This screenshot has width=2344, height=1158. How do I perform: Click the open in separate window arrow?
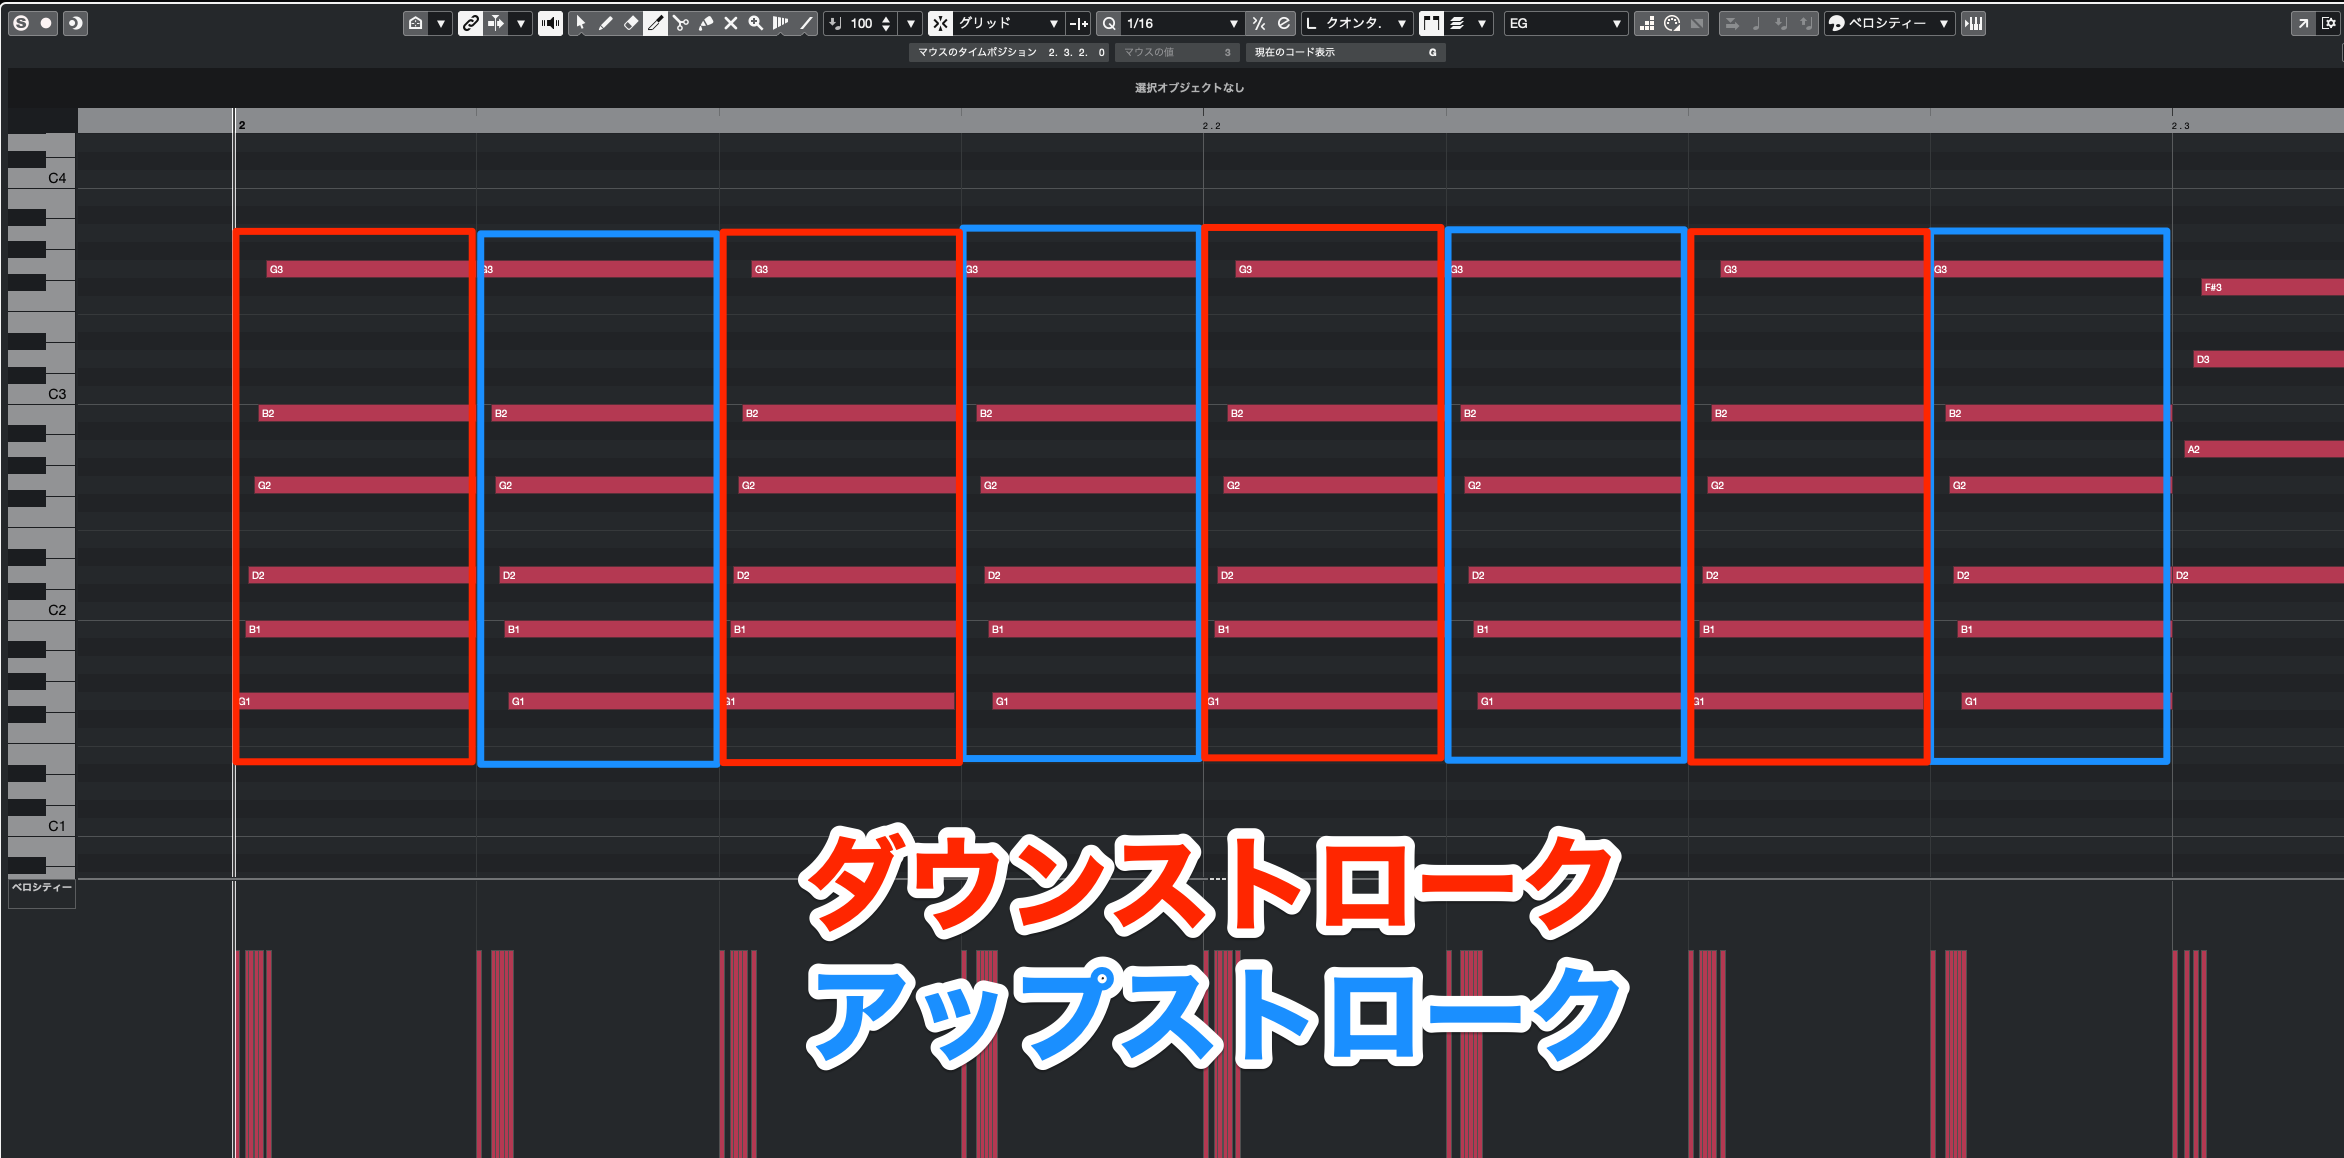(2303, 23)
